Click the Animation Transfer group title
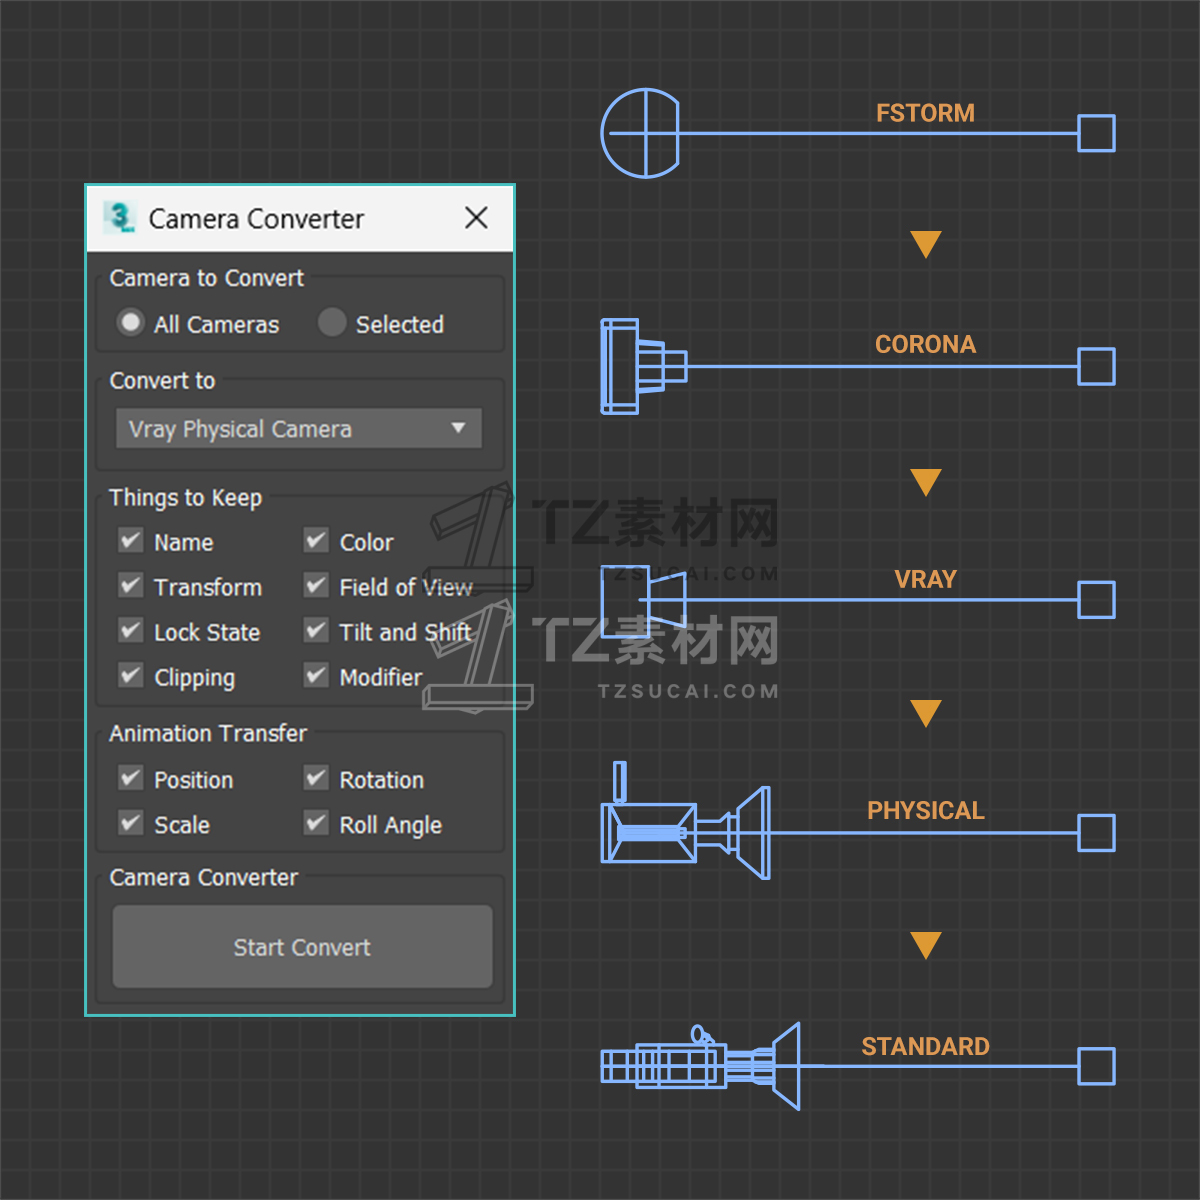The width and height of the screenshot is (1200, 1200). tap(207, 733)
